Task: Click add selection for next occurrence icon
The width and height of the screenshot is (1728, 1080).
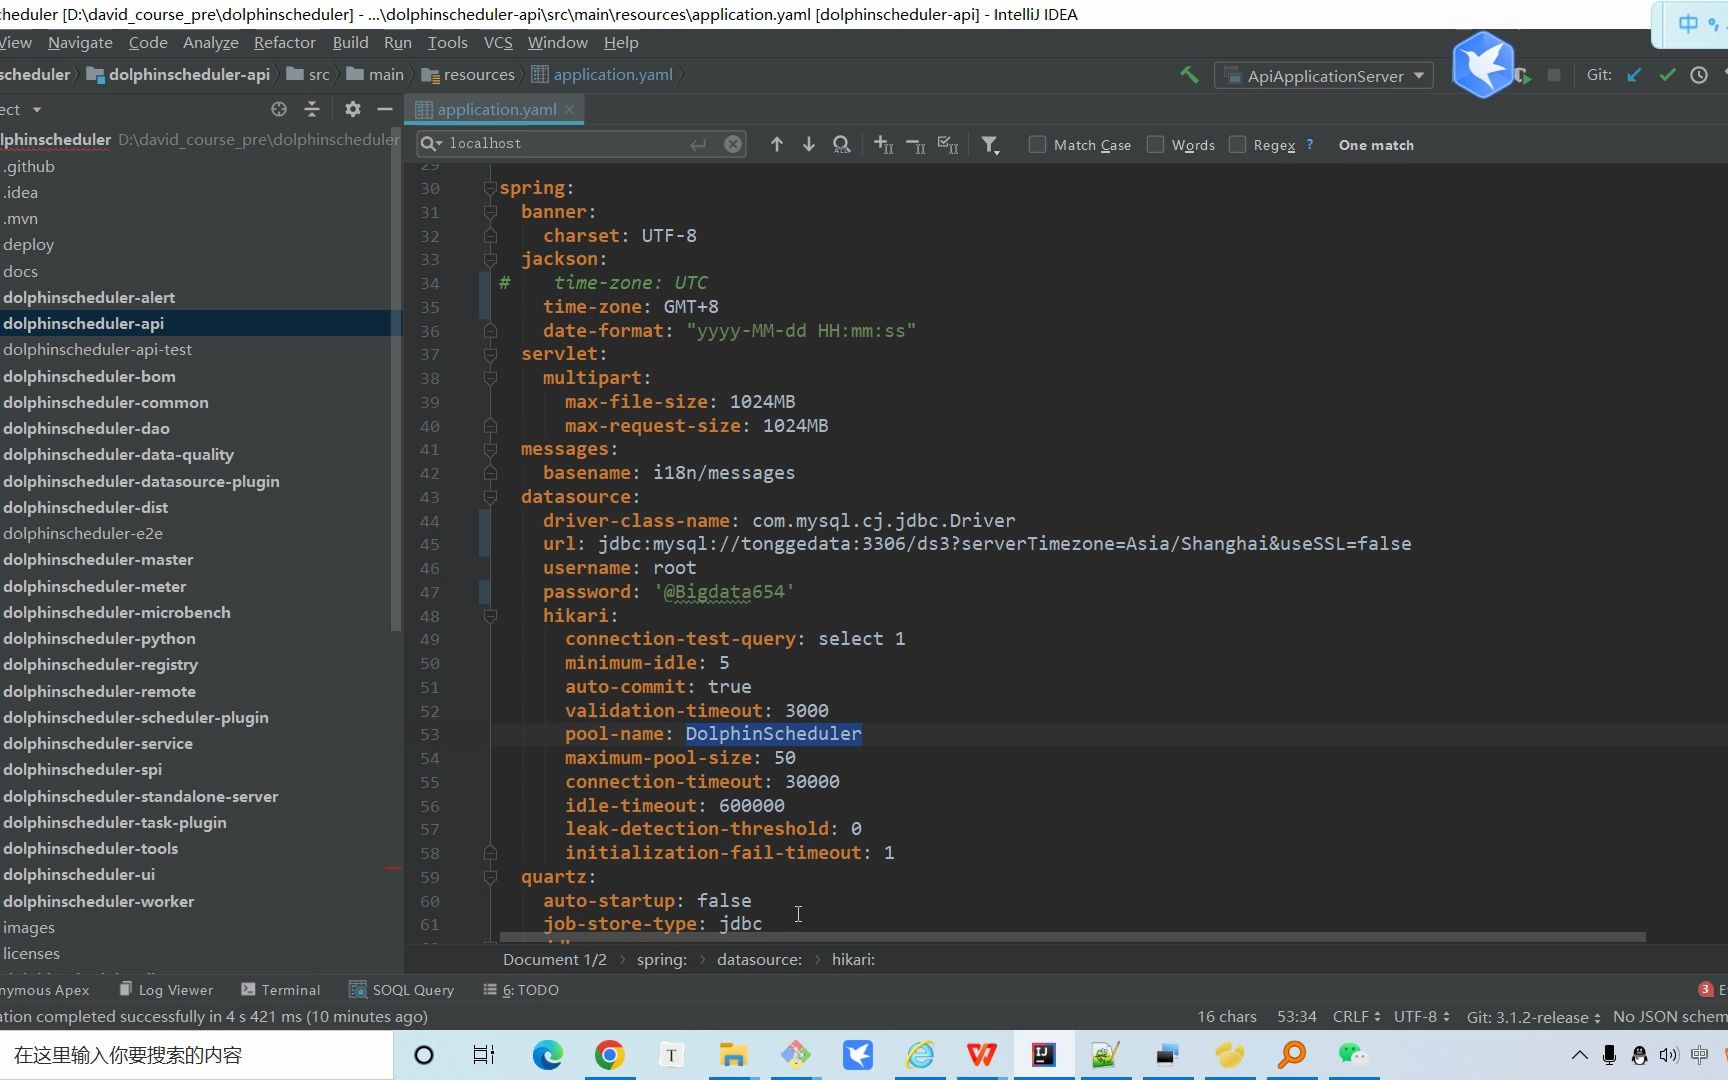Action: (x=883, y=145)
